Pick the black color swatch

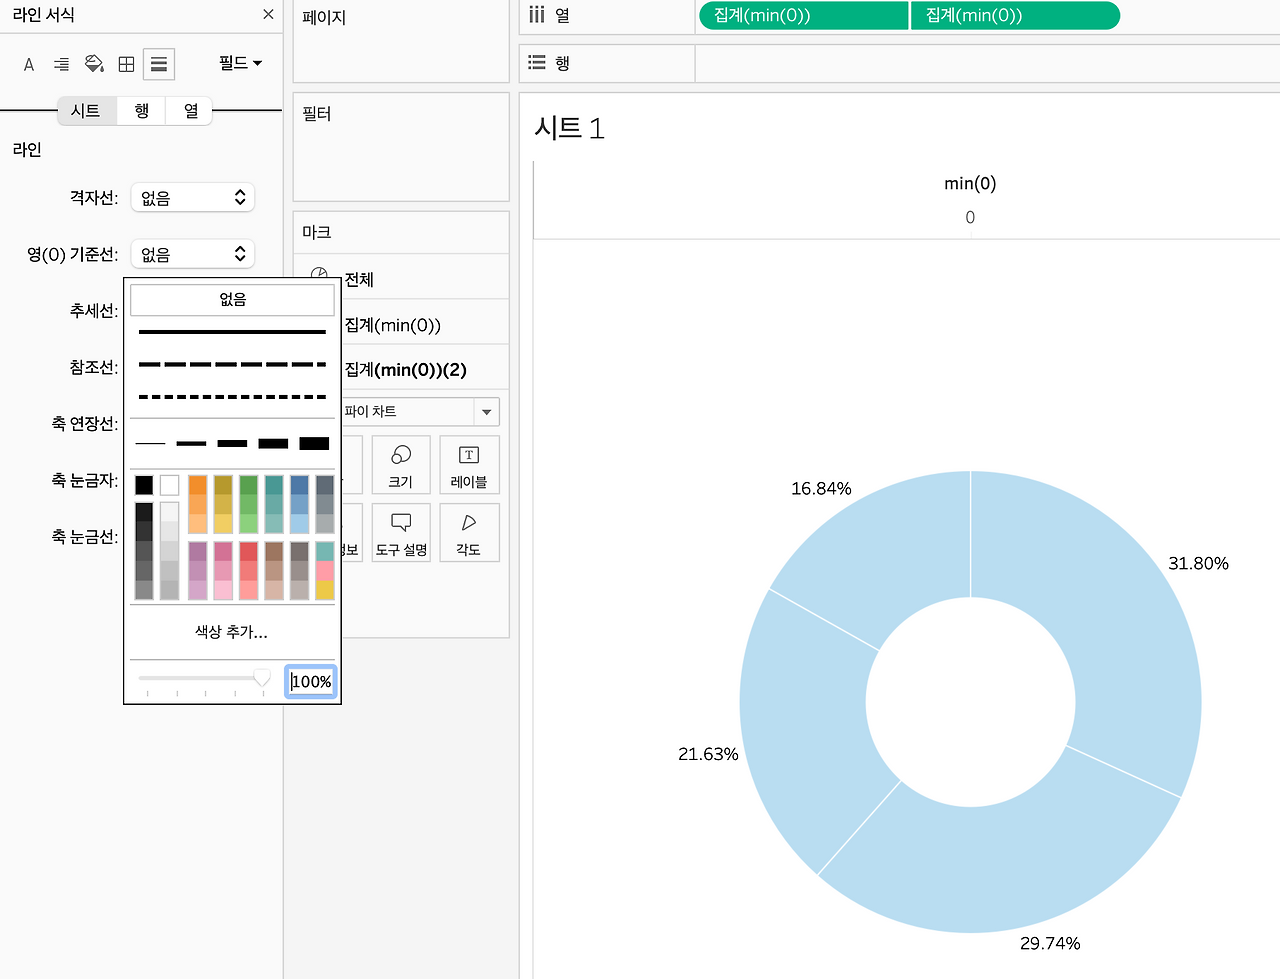coord(144,485)
